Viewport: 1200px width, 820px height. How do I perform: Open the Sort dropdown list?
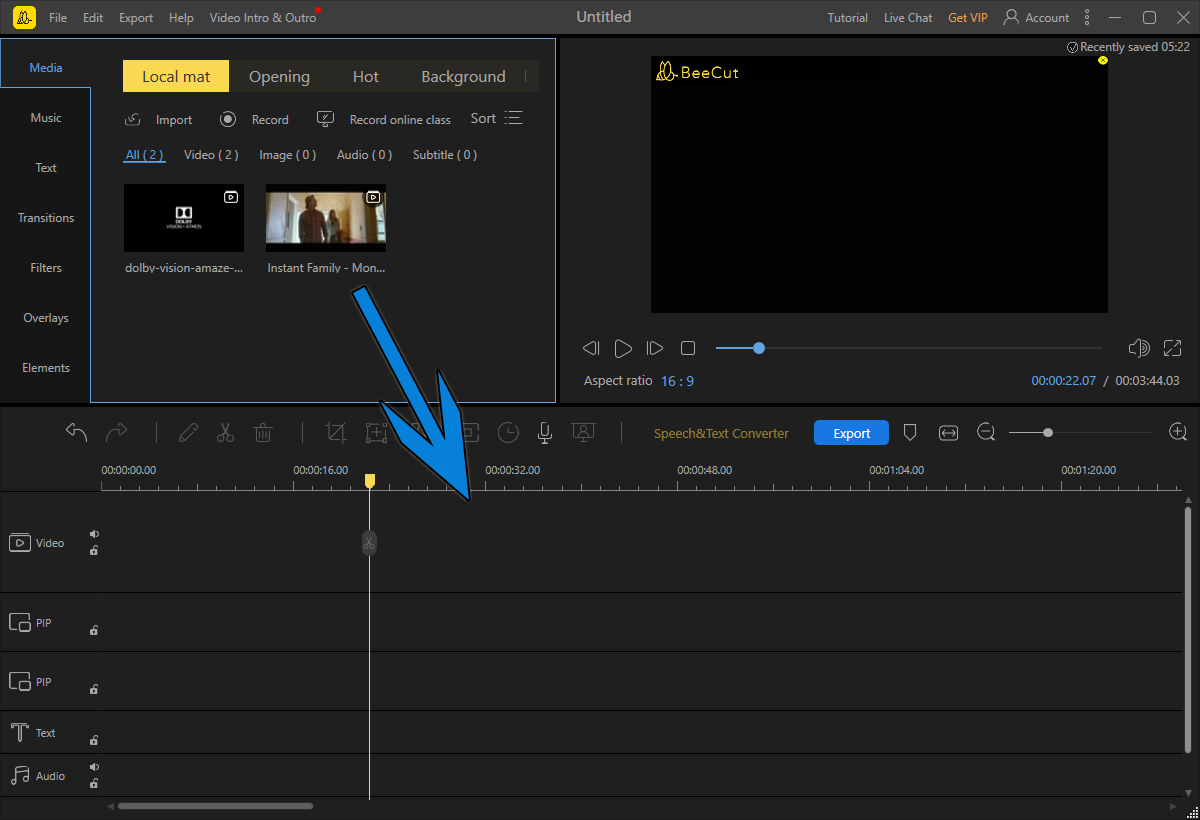[x=497, y=118]
